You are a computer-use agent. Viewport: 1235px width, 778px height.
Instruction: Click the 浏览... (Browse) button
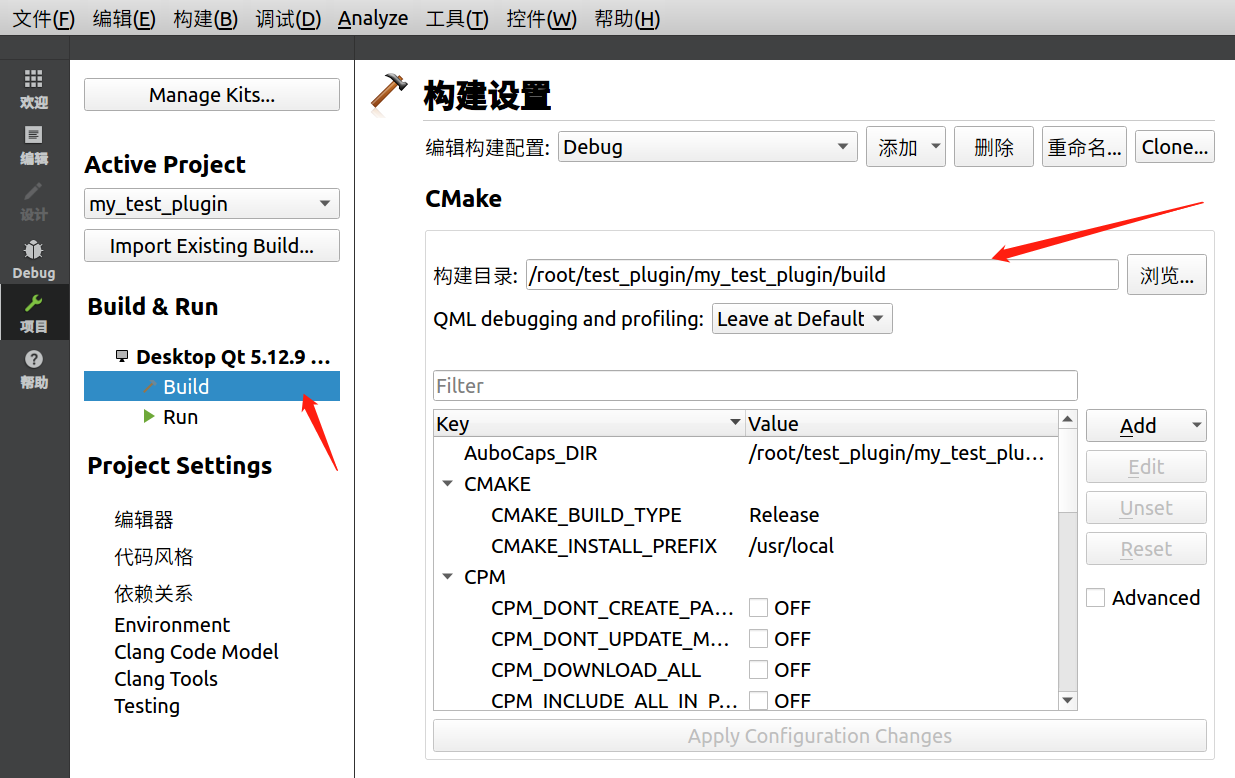1167,275
